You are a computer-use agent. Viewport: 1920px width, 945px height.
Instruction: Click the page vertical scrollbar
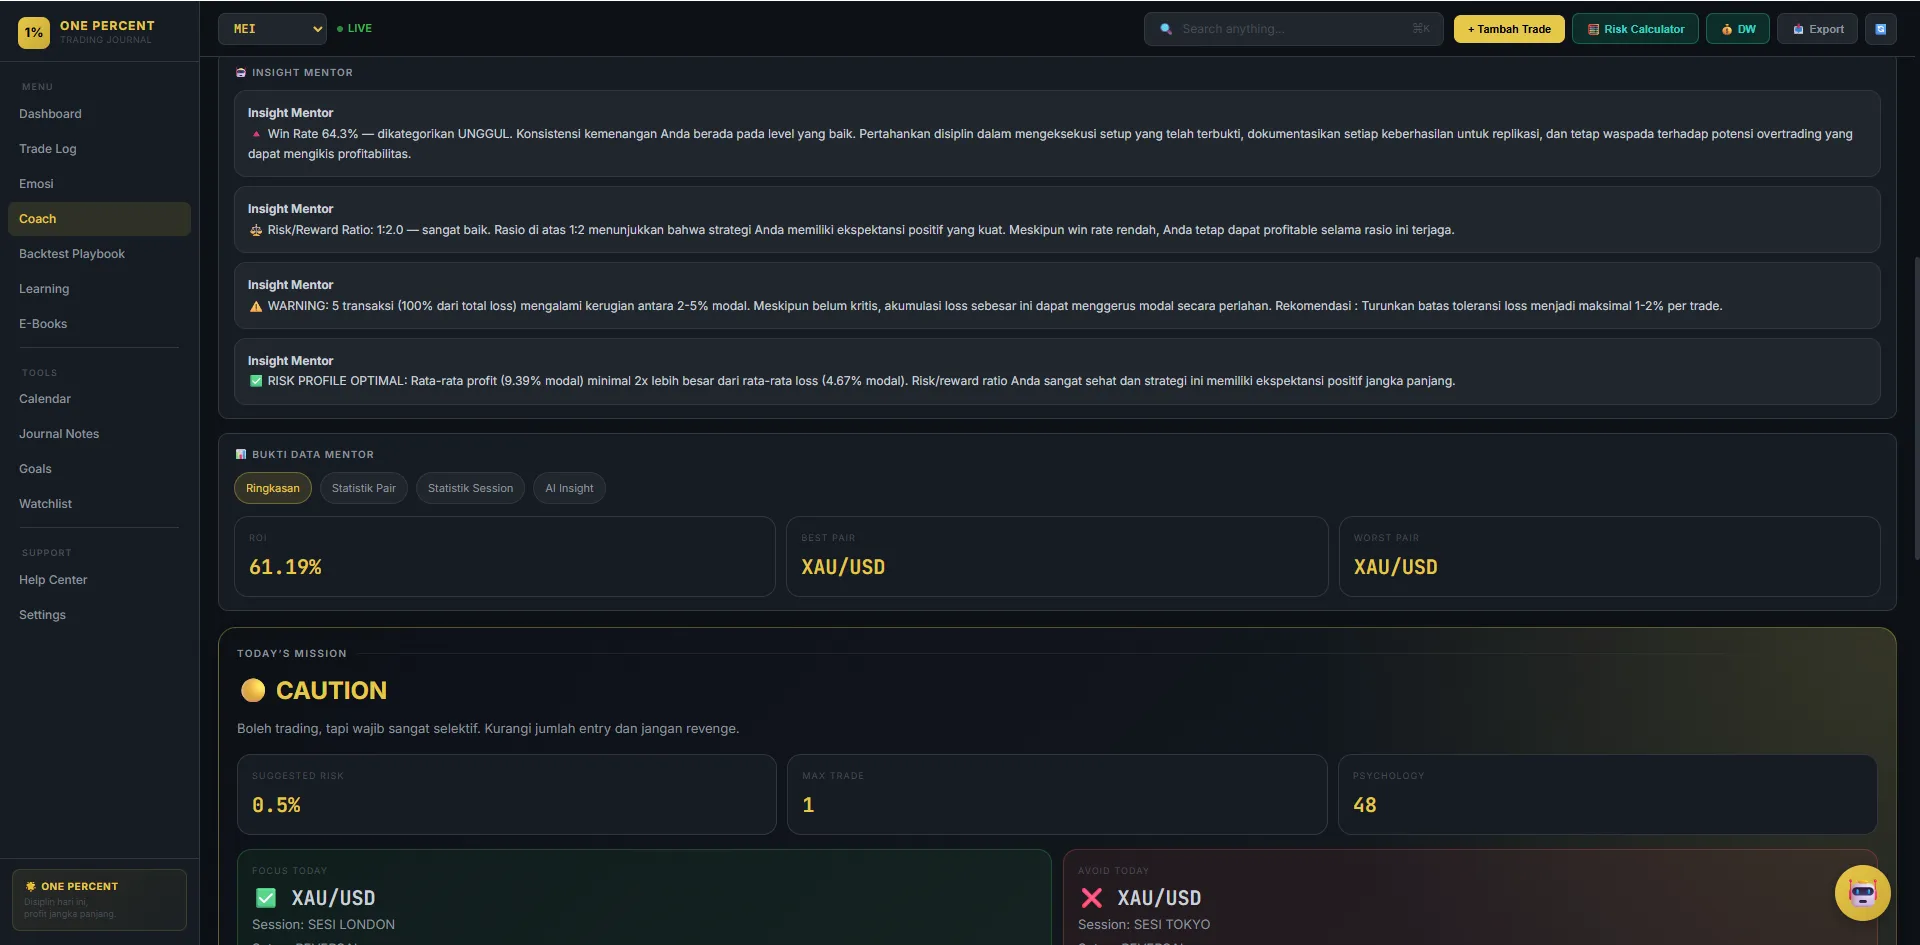pyautogui.click(x=1916, y=408)
